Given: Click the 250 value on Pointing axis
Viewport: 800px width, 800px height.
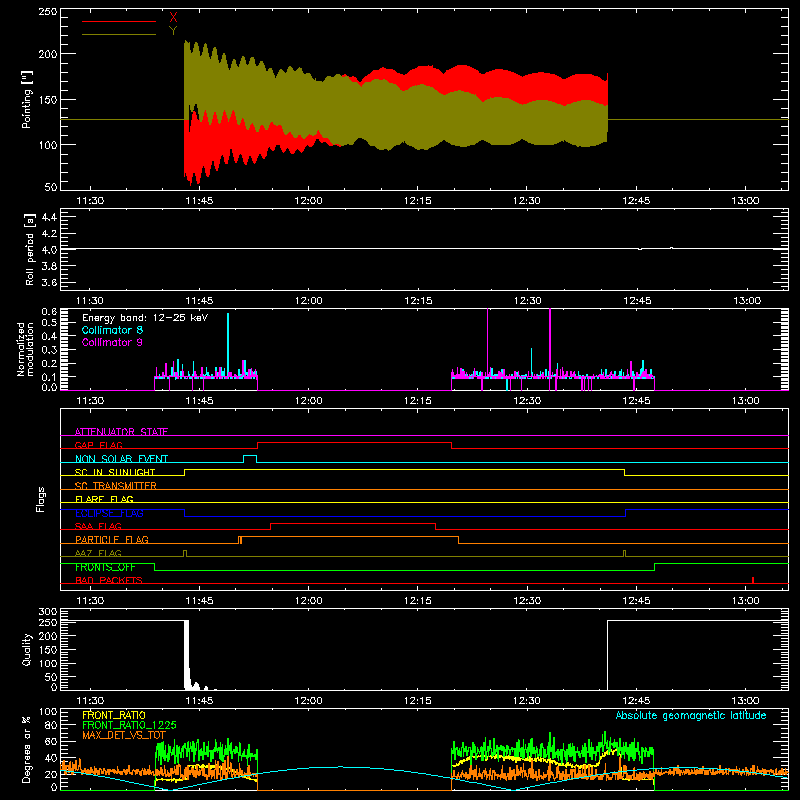Looking at the screenshot, I should [x=47, y=11].
